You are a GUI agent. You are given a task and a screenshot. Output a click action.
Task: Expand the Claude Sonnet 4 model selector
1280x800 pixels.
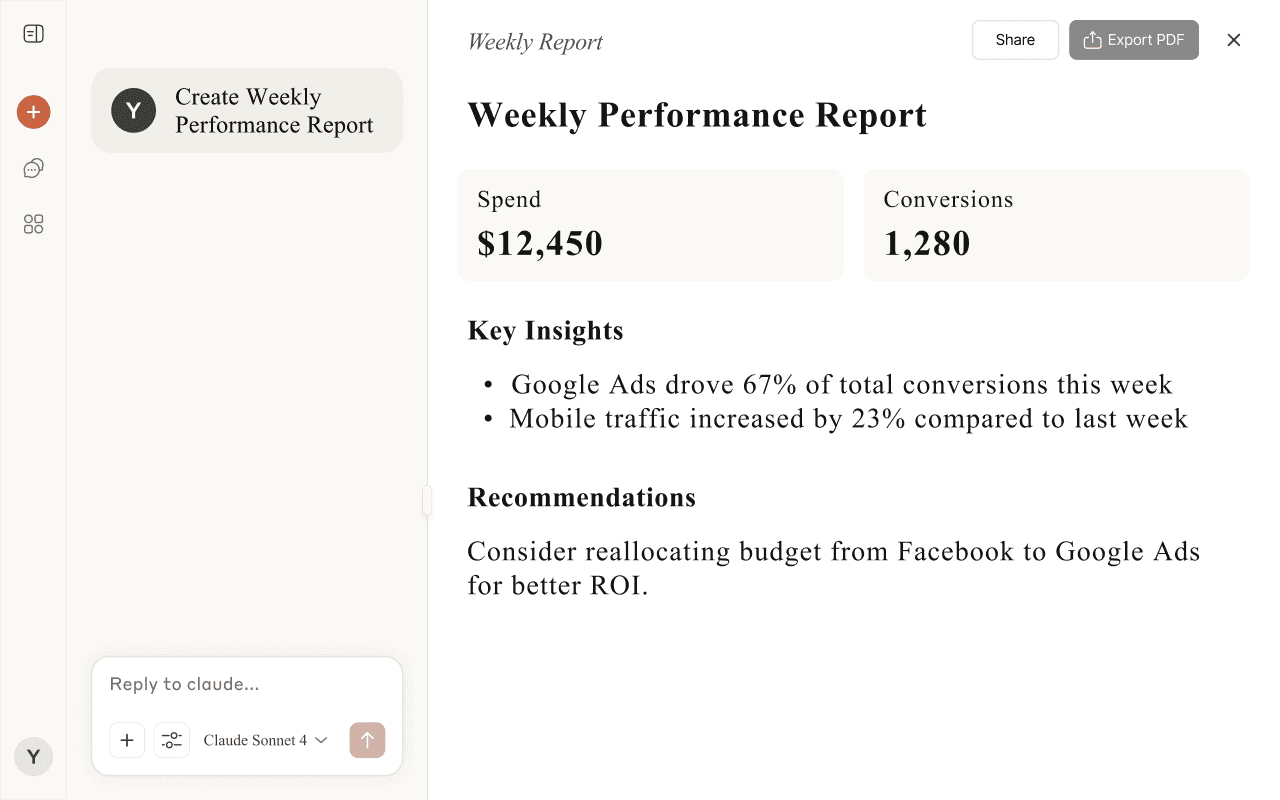265,740
